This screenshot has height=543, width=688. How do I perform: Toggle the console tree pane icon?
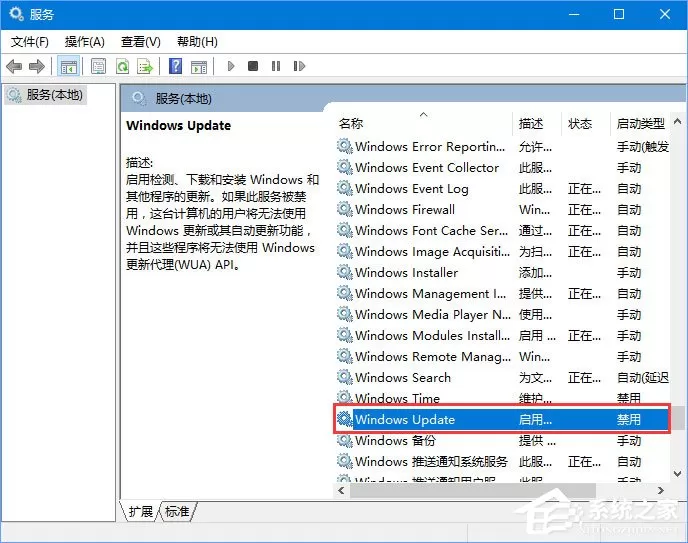click(69, 67)
